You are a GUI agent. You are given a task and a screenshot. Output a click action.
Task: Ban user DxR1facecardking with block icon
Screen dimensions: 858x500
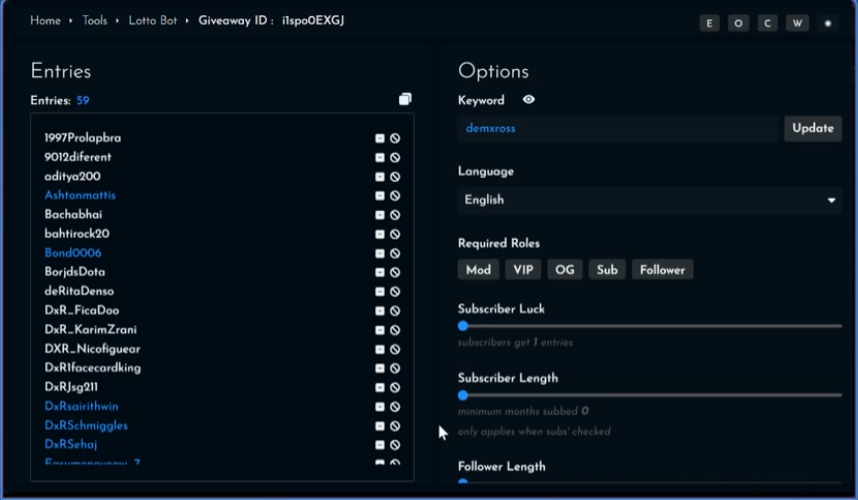click(395, 368)
